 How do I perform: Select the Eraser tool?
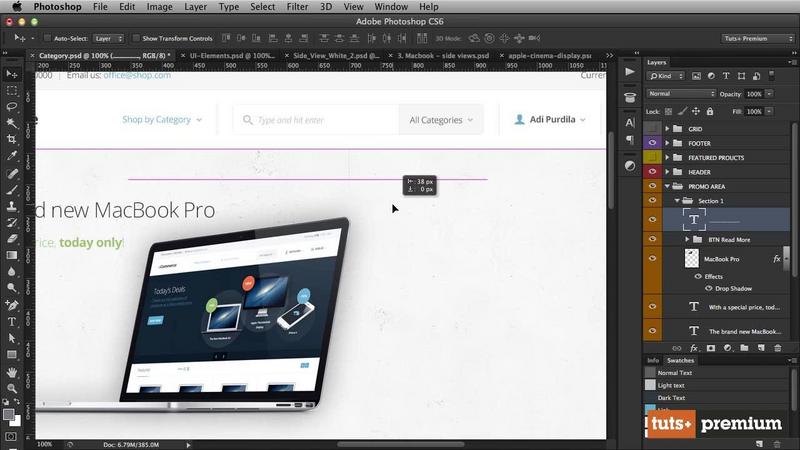click(x=12, y=239)
